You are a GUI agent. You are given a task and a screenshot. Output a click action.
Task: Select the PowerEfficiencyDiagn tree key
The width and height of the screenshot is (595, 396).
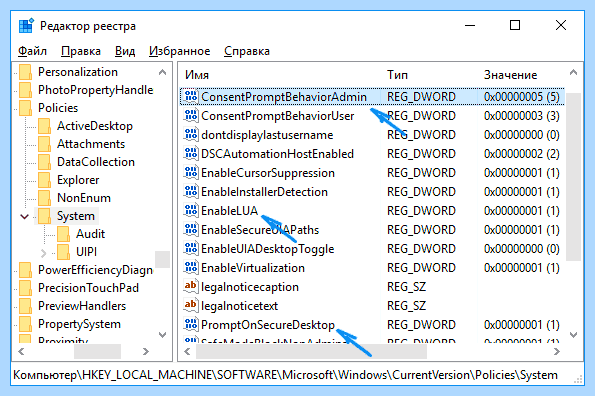pos(95,270)
